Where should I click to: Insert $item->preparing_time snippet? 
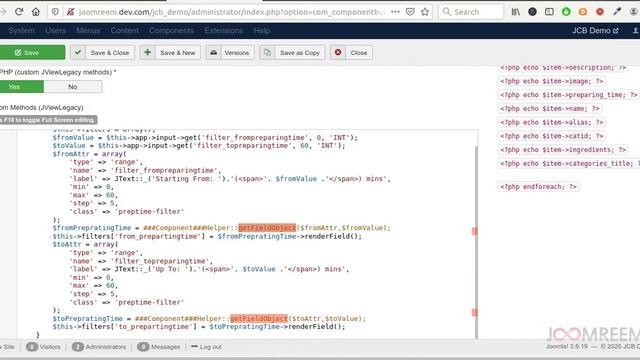(568, 95)
